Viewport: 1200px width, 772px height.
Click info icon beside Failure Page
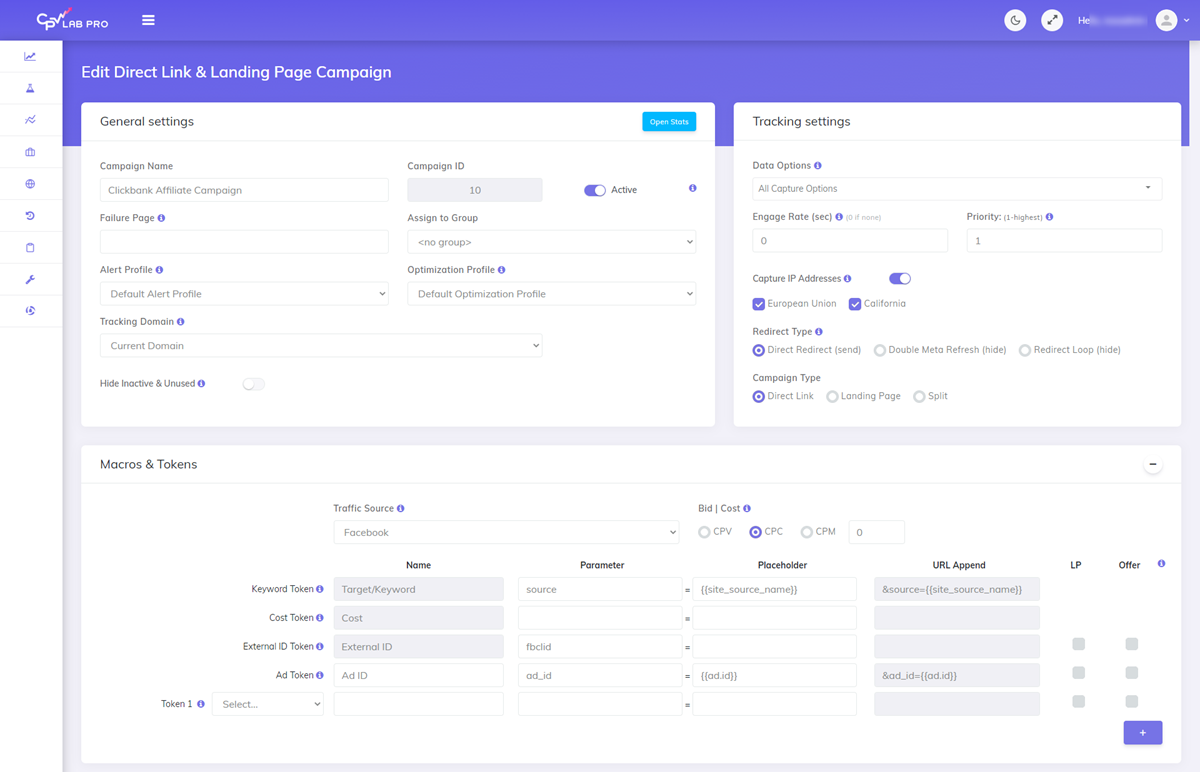(162, 218)
